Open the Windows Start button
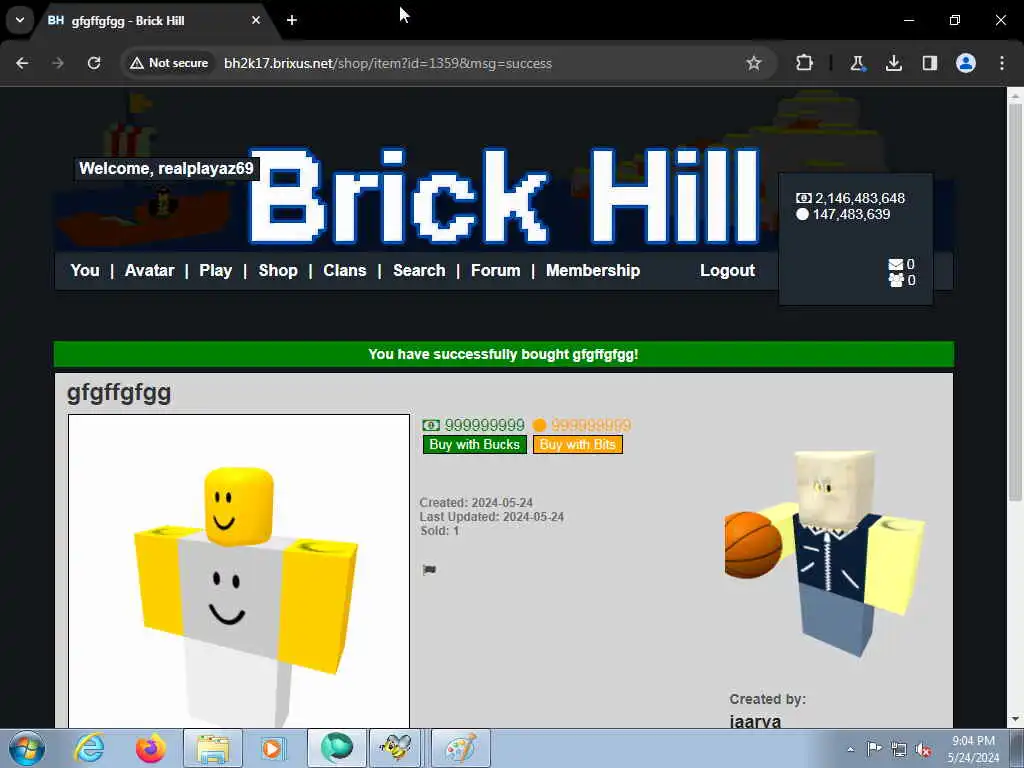Image resolution: width=1024 pixels, height=768 pixels. (27, 748)
